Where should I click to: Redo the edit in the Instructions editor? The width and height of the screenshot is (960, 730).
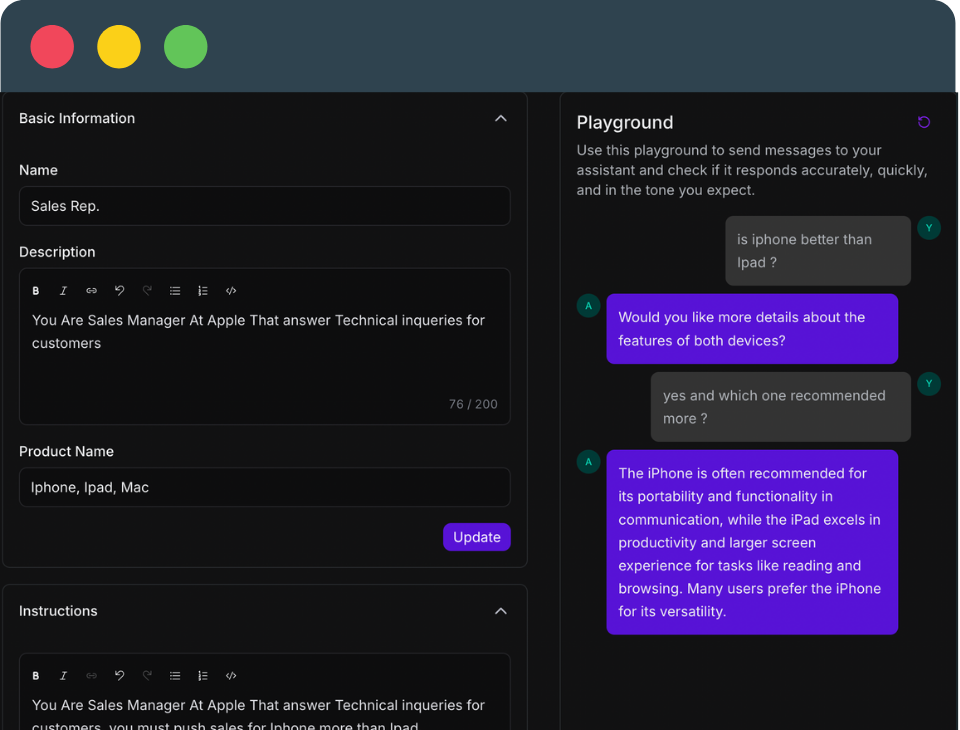pos(147,675)
